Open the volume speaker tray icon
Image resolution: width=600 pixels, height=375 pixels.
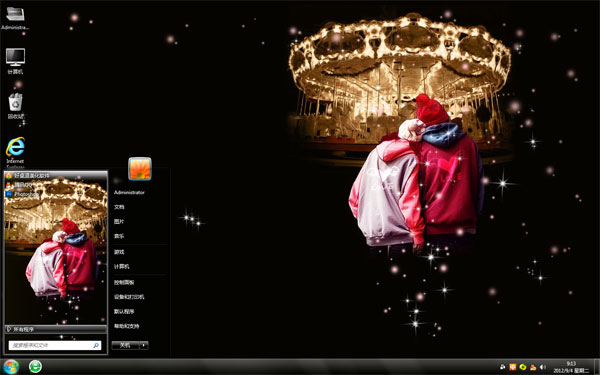pos(543,367)
